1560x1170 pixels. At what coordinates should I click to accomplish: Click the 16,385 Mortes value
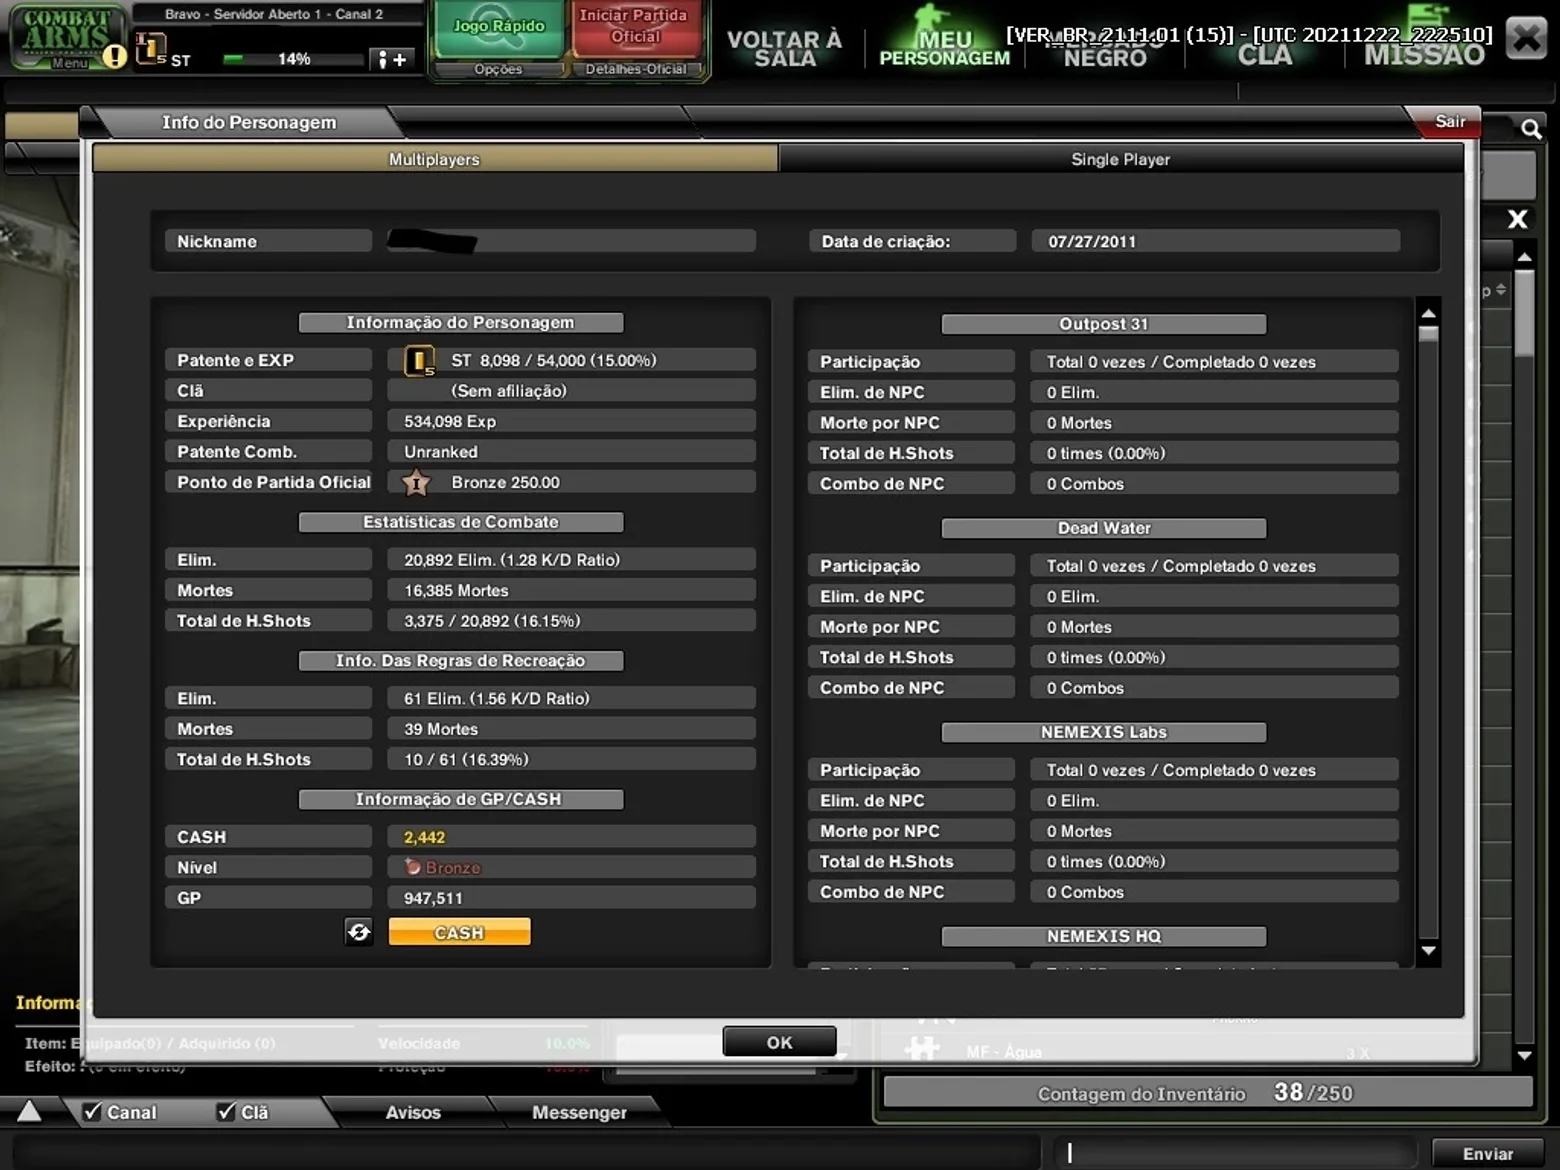(456, 590)
